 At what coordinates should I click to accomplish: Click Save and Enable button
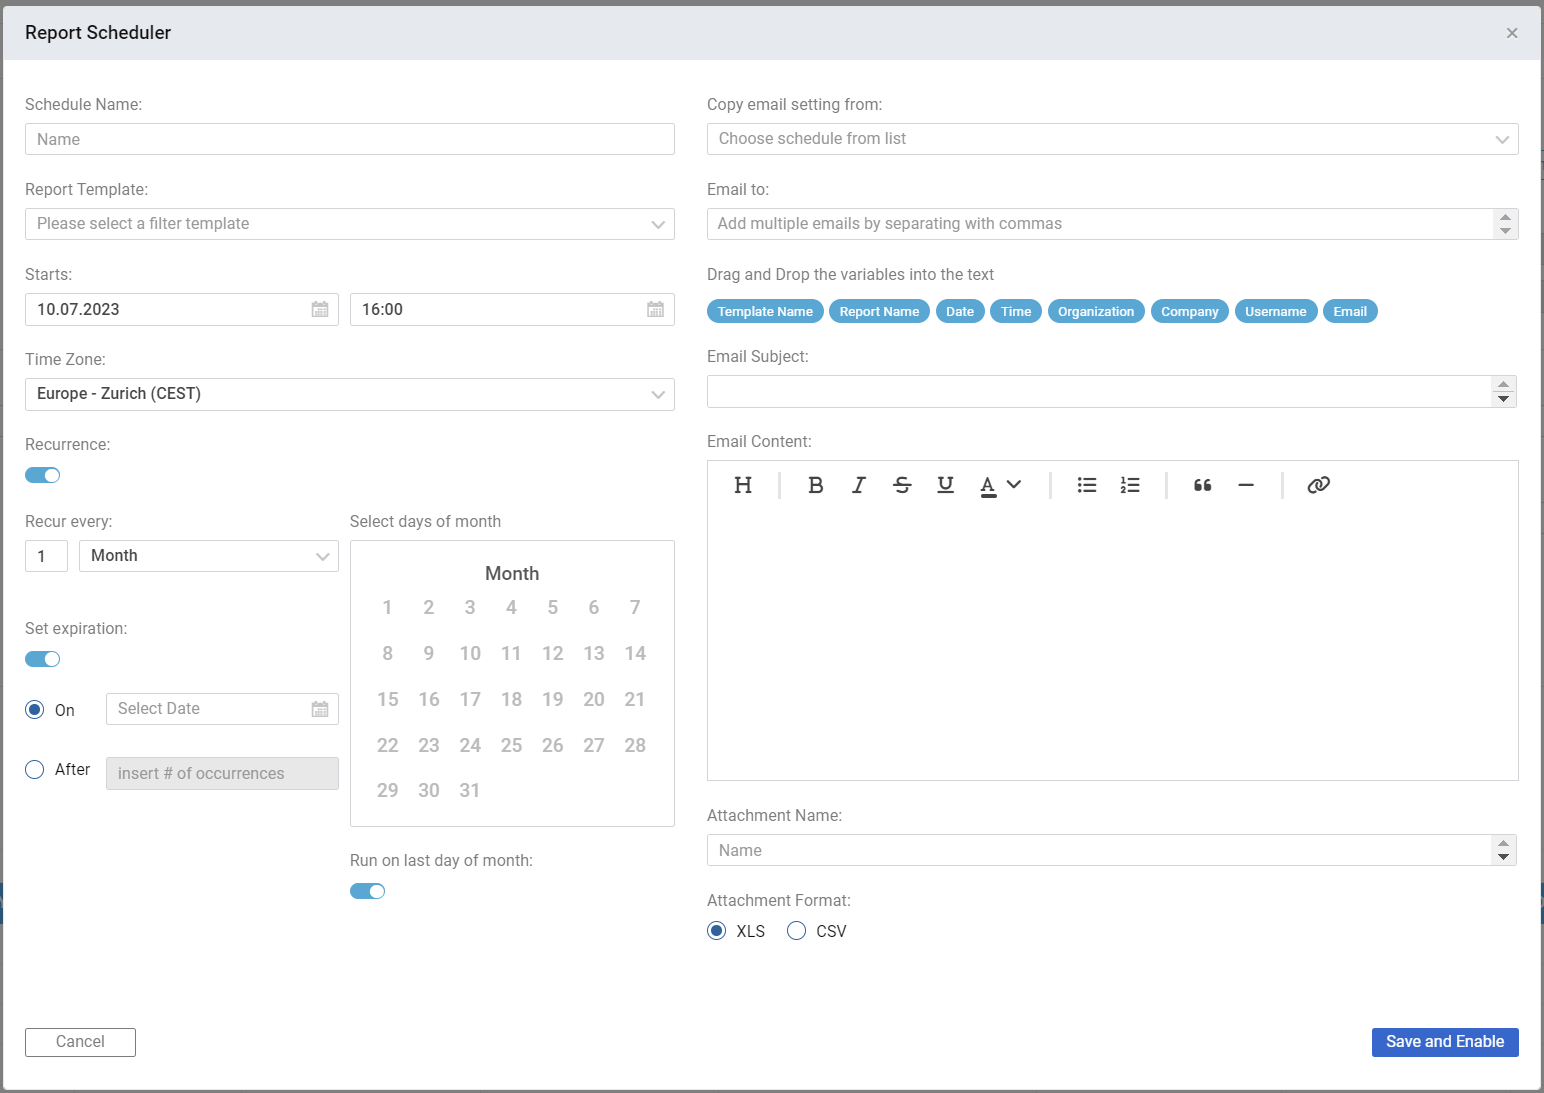1445,1042
